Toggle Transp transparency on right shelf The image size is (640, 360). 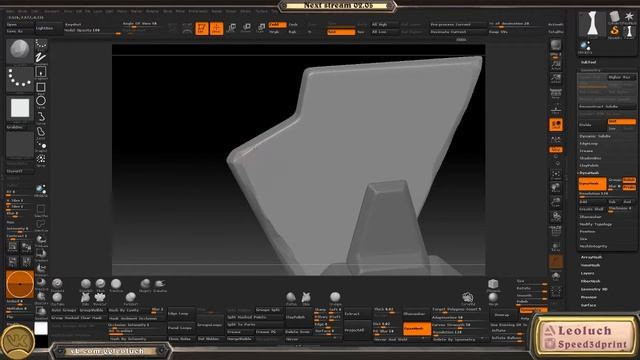point(556,246)
